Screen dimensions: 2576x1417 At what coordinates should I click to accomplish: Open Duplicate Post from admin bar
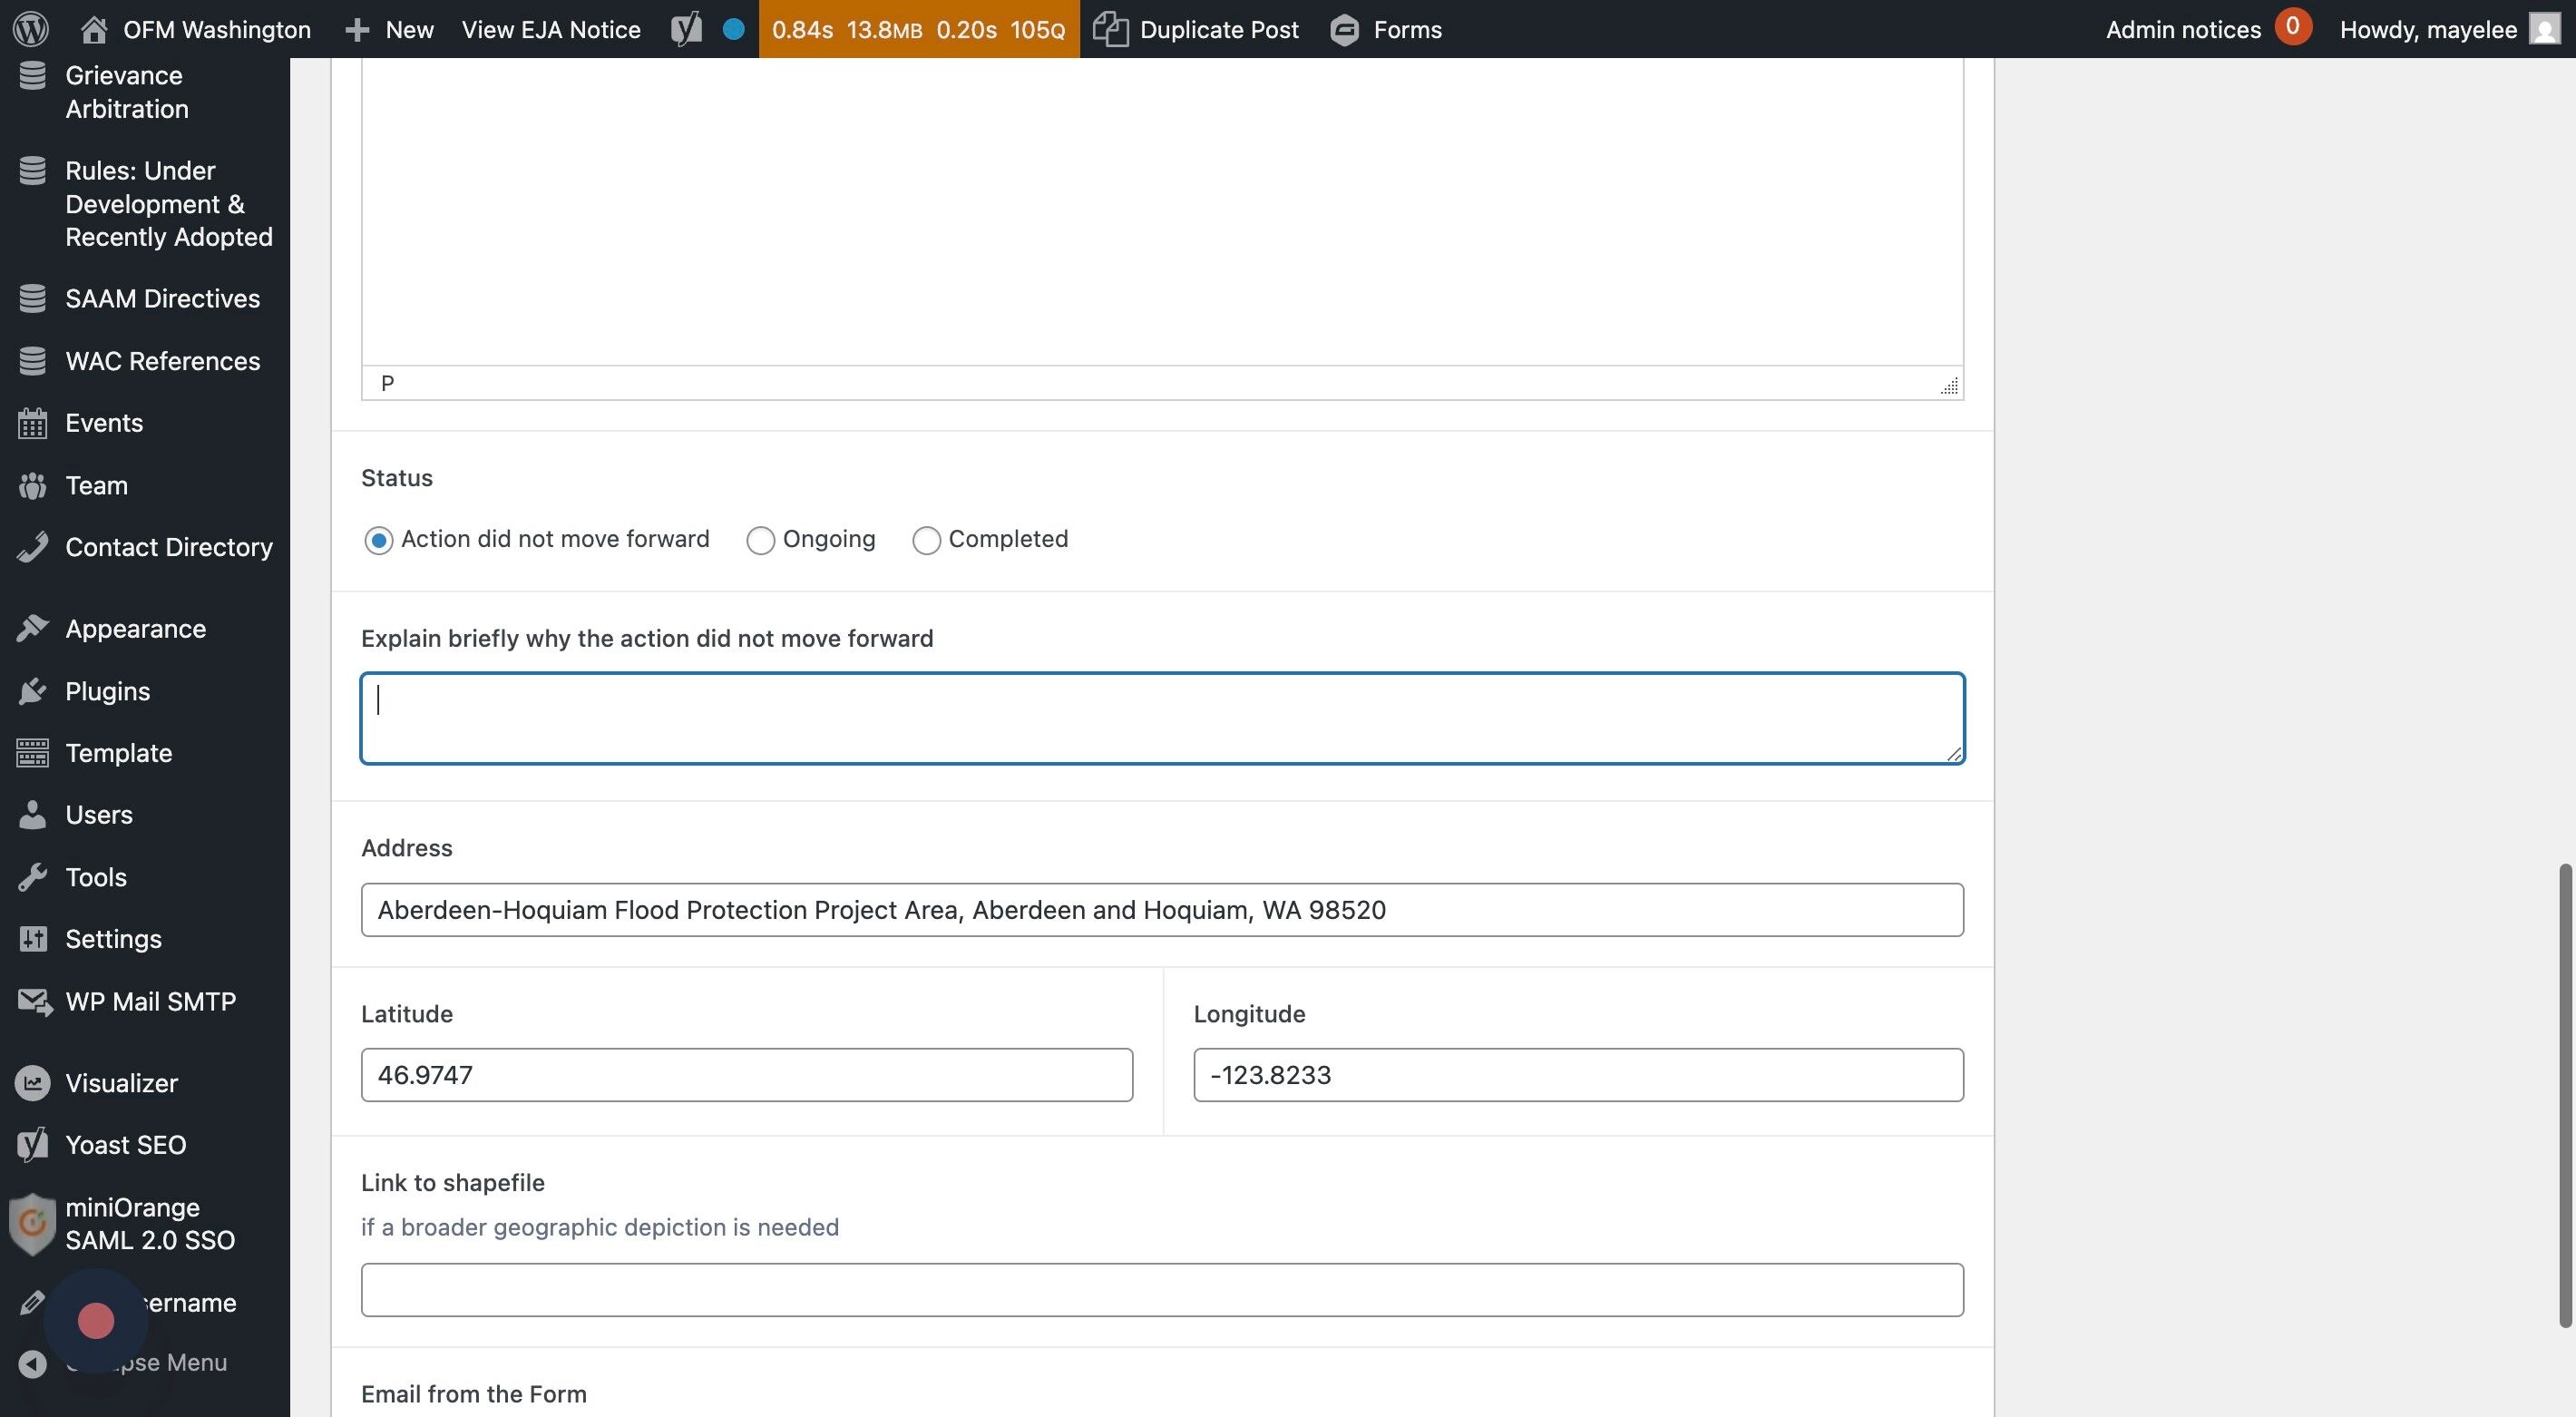point(1196,29)
